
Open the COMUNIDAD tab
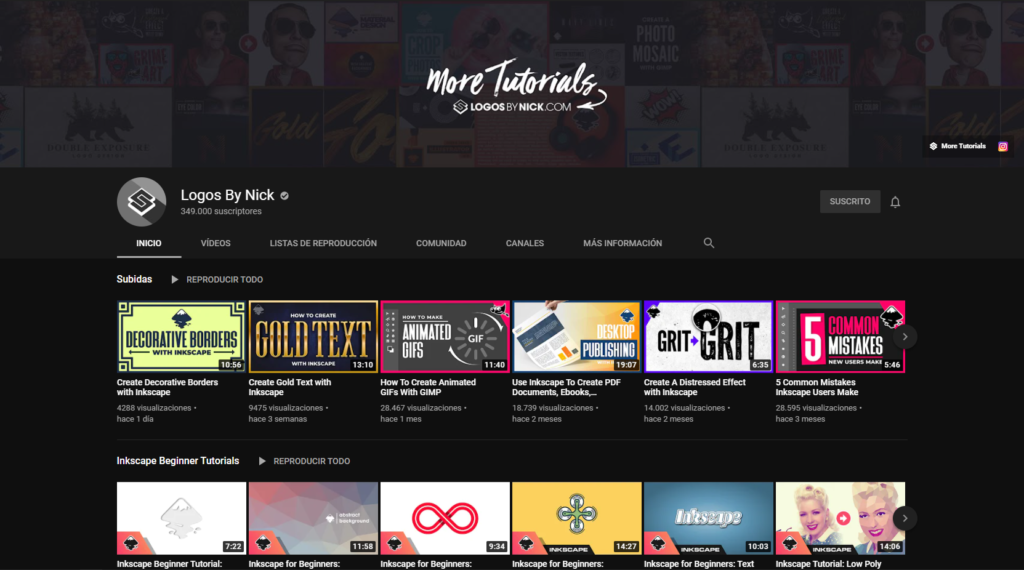tap(441, 243)
